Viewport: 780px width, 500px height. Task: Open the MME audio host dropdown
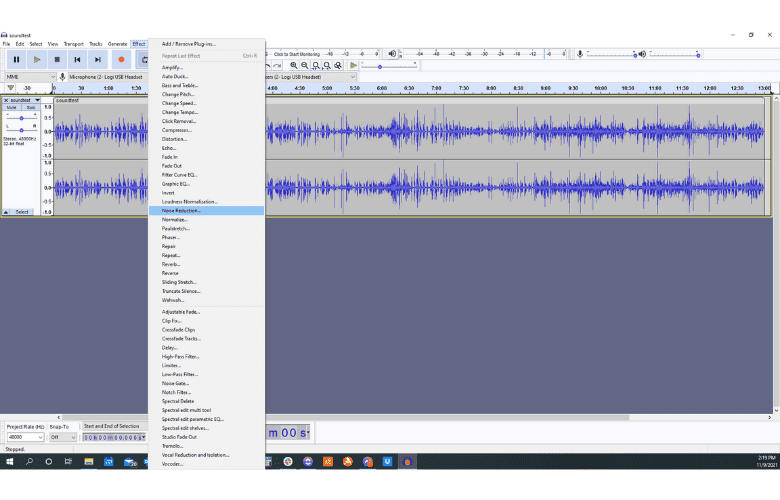point(28,76)
